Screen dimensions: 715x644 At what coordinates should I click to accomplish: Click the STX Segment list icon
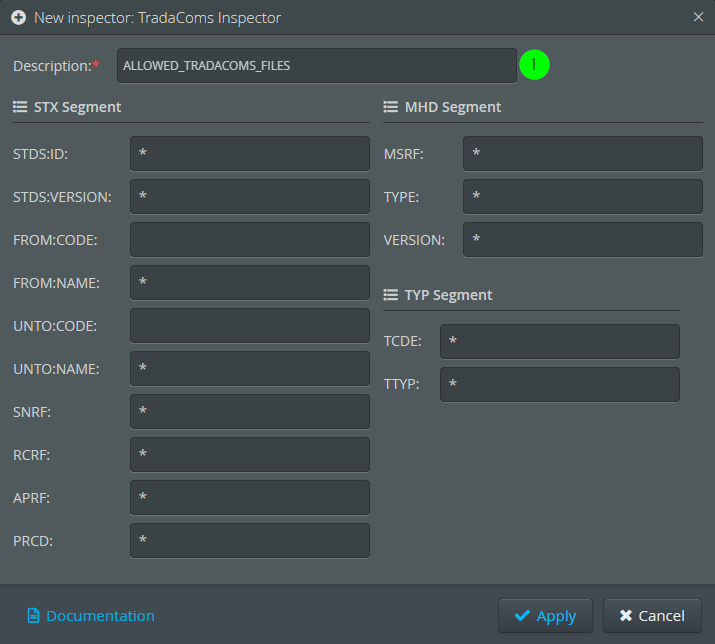(x=20, y=107)
